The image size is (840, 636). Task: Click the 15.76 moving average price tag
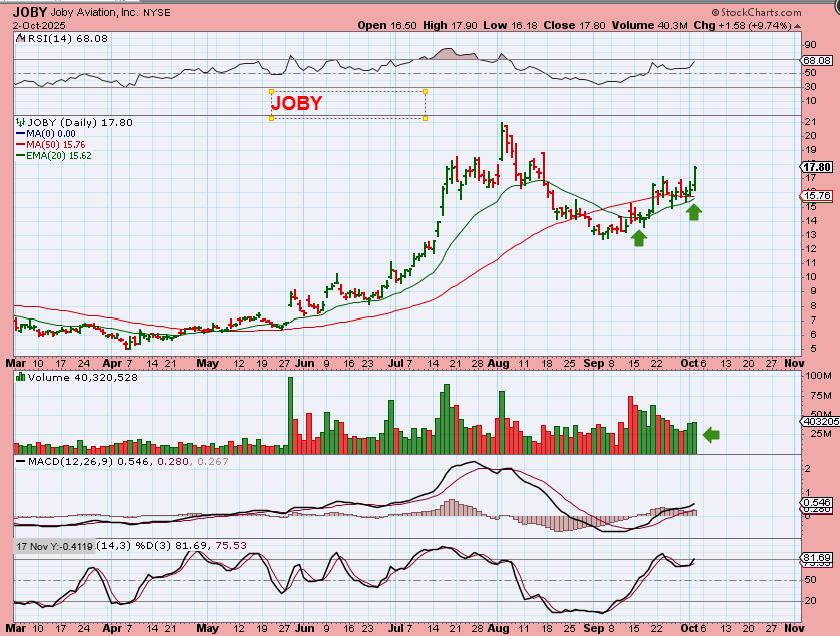tap(817, 196)
